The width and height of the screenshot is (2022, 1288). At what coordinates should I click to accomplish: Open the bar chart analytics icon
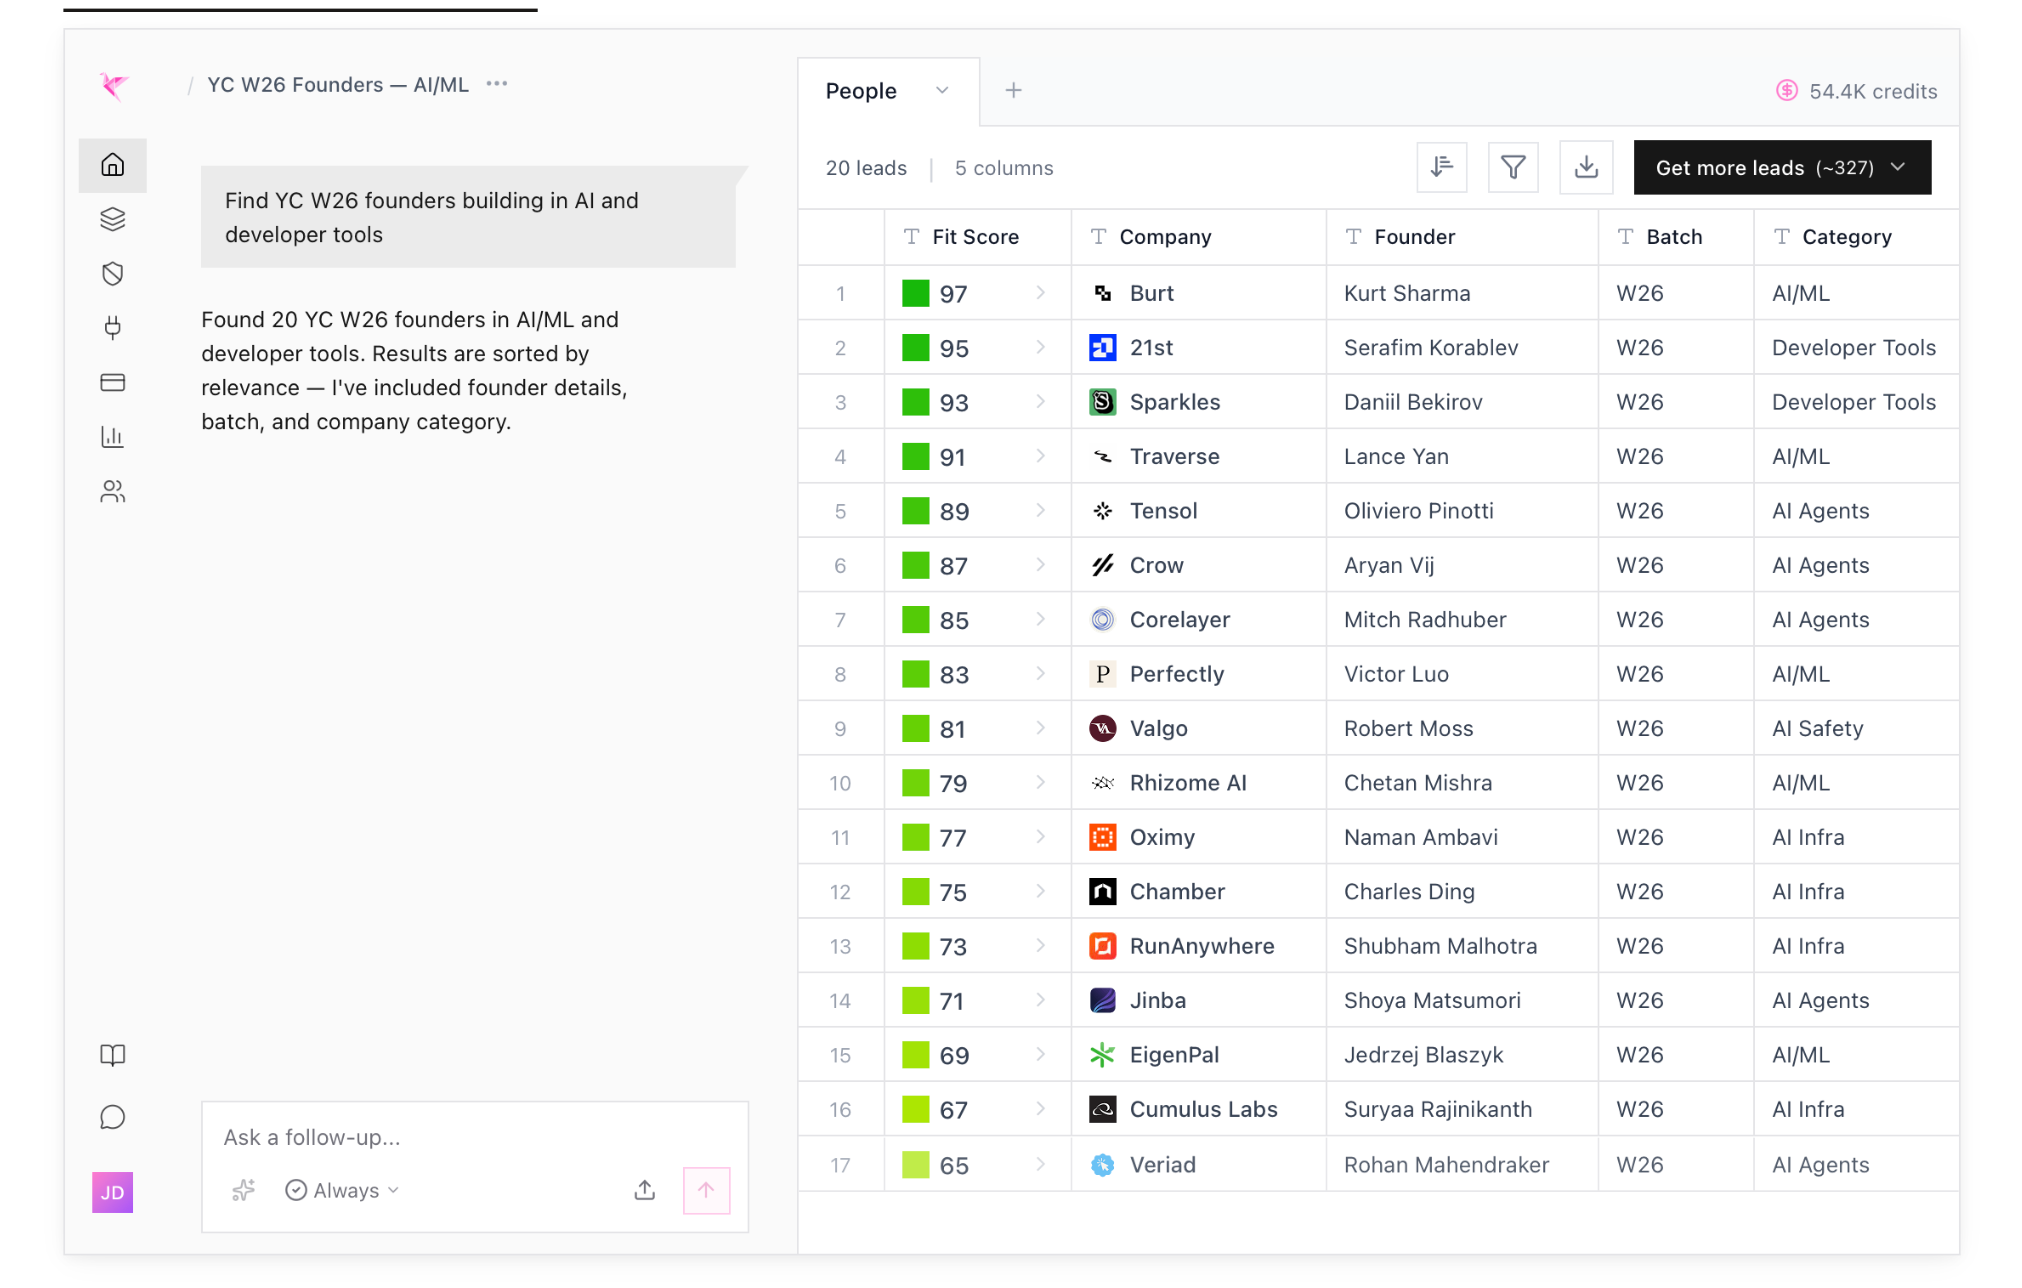(x=112, y=437)
